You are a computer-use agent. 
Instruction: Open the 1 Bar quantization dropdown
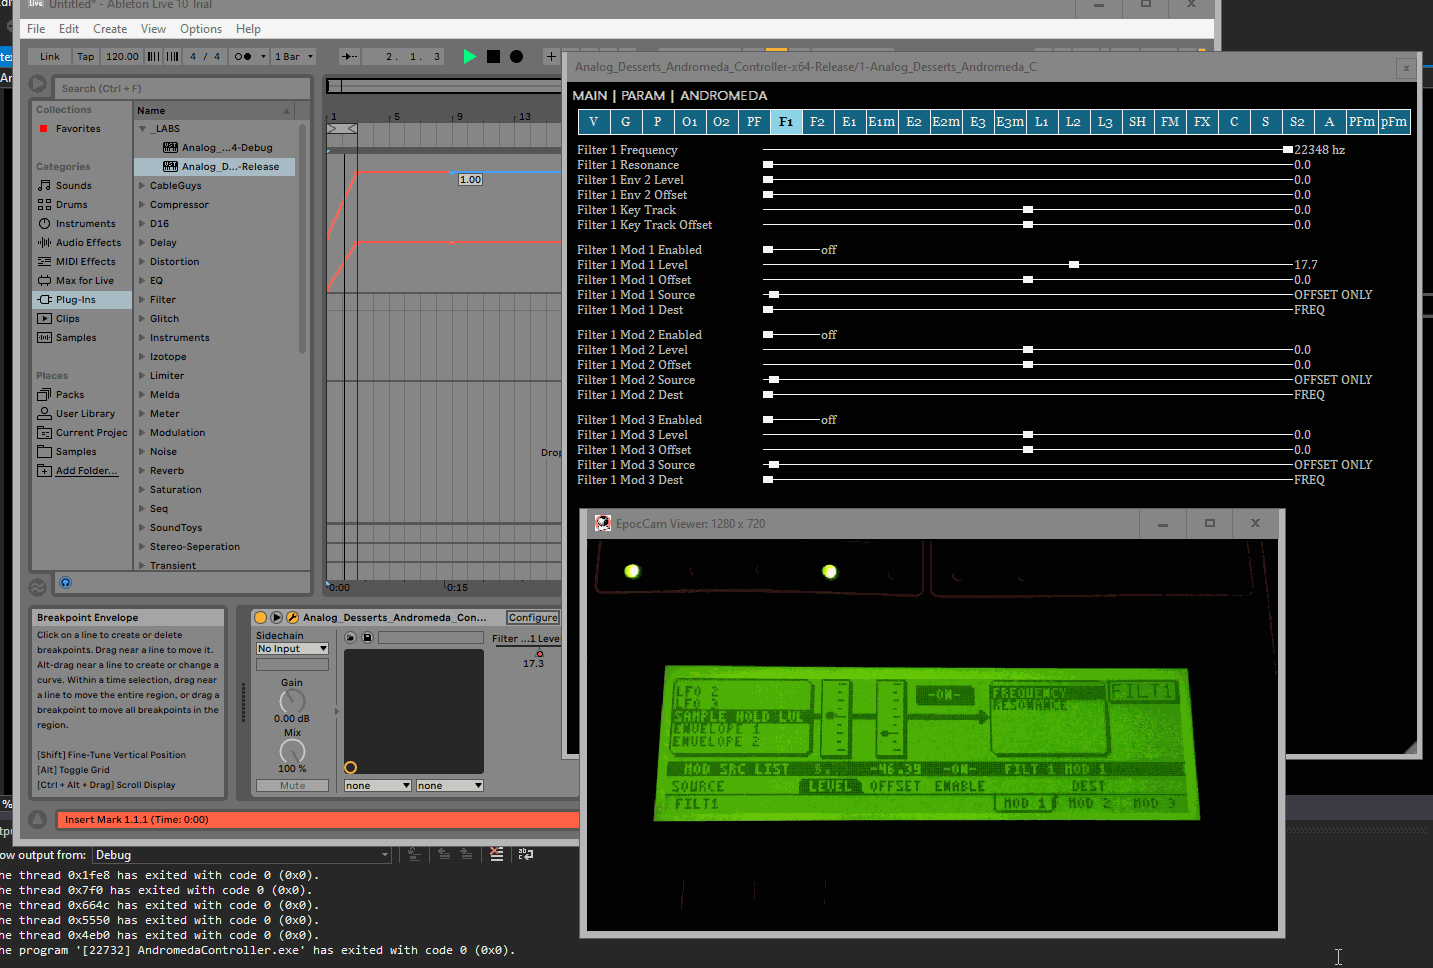[294, 57]
